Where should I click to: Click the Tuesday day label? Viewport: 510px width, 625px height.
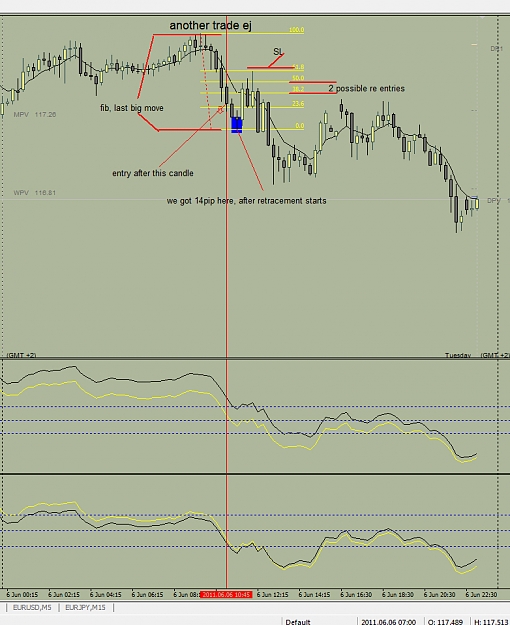point(458,355)
